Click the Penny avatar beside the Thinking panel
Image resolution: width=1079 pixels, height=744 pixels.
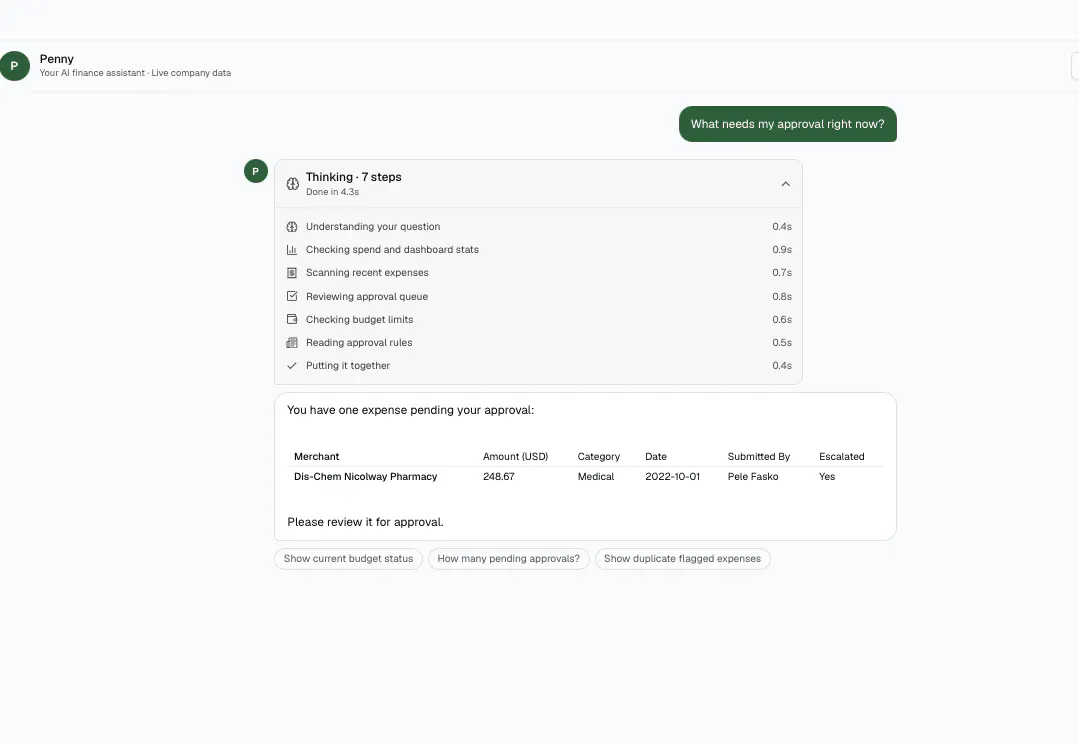256,171
